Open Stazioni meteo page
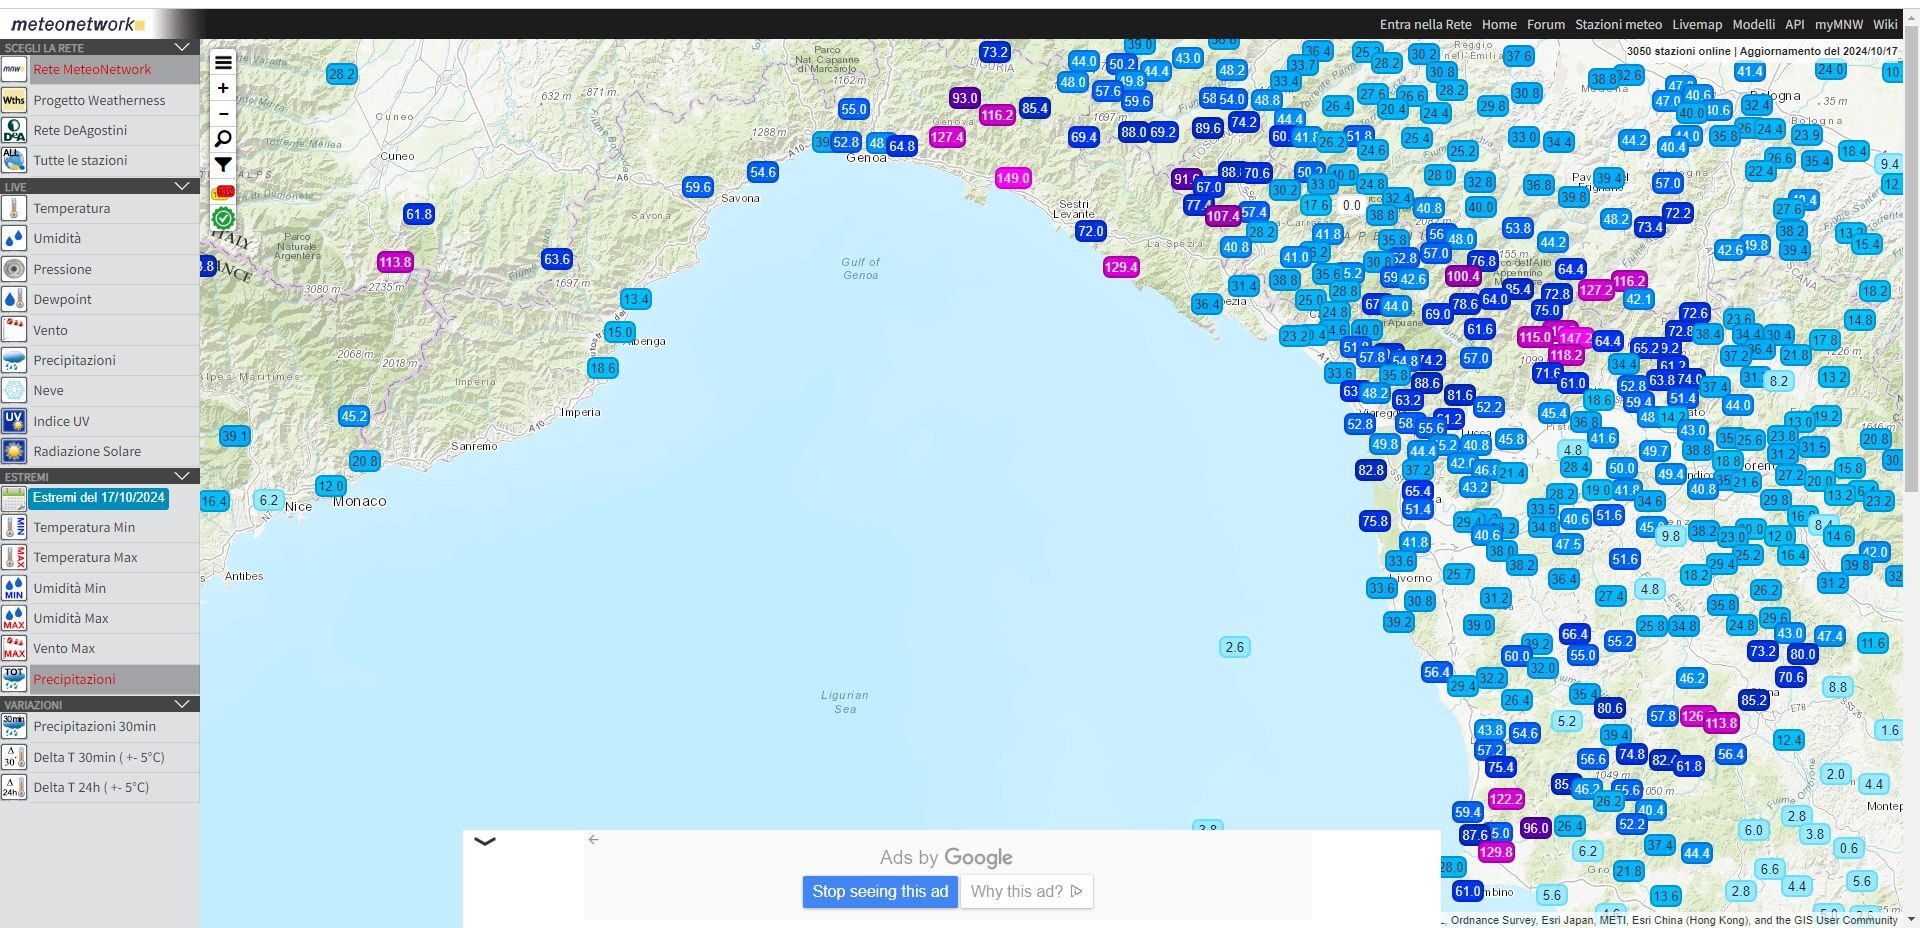The image size is (1920, 928). [x=1618, y=24]
